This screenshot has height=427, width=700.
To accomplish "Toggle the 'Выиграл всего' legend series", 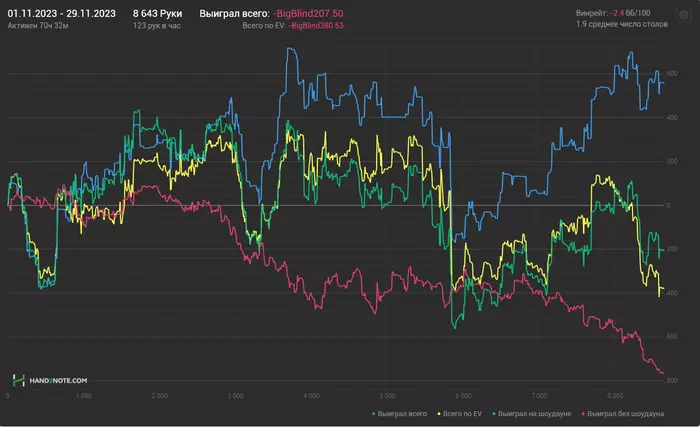I will pyautogui.click(x=402, y=412).
